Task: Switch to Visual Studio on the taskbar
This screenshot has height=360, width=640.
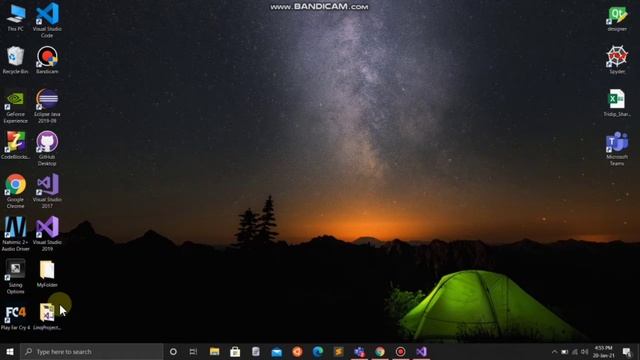Action: coord(421,351)
